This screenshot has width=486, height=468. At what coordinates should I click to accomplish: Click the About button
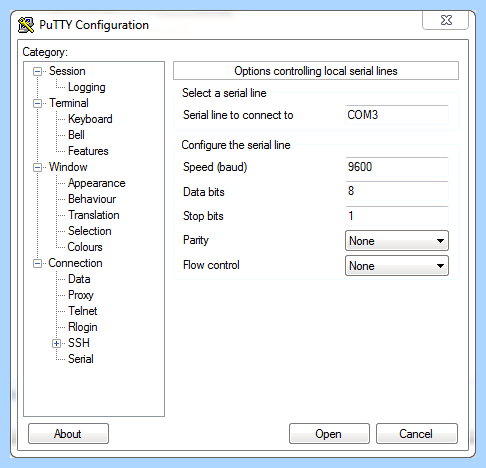(68, 434)
